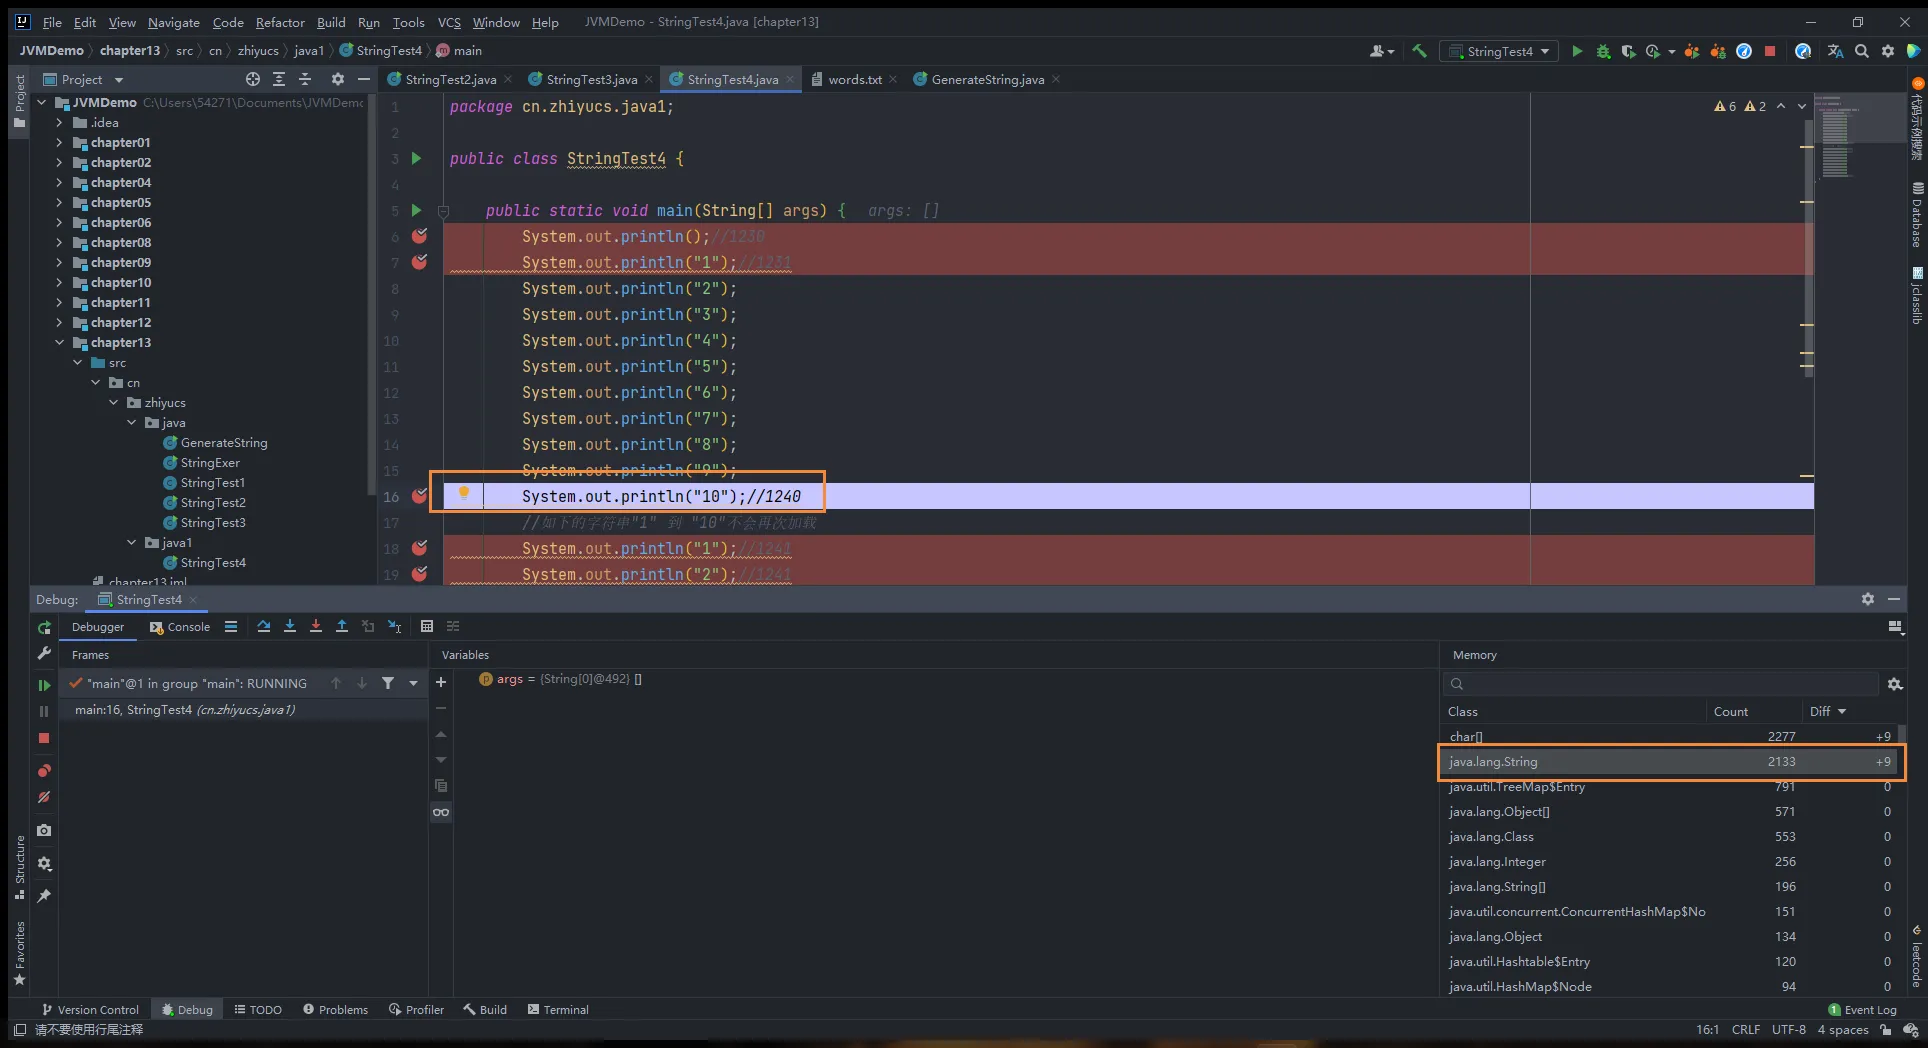Collapse the zhiyucs package
Viewport: 1928px width, 1048px height.
[113, 402]
